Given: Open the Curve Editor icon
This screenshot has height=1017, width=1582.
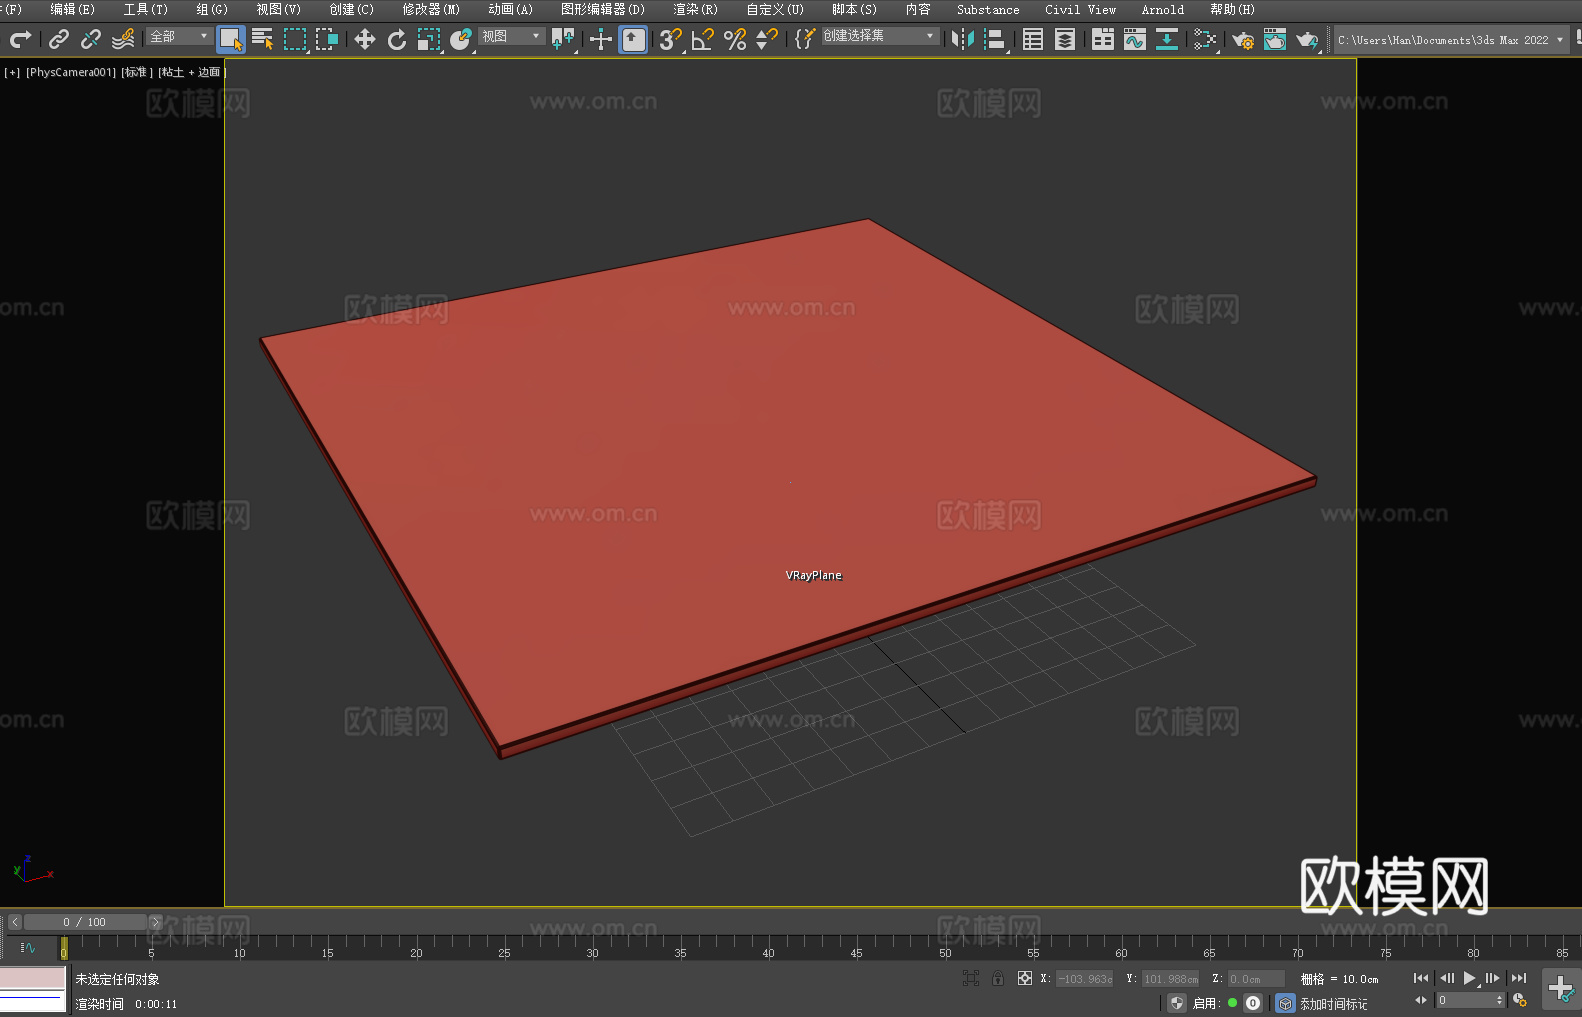Looking at the screenshot, I should (1134, 39).
